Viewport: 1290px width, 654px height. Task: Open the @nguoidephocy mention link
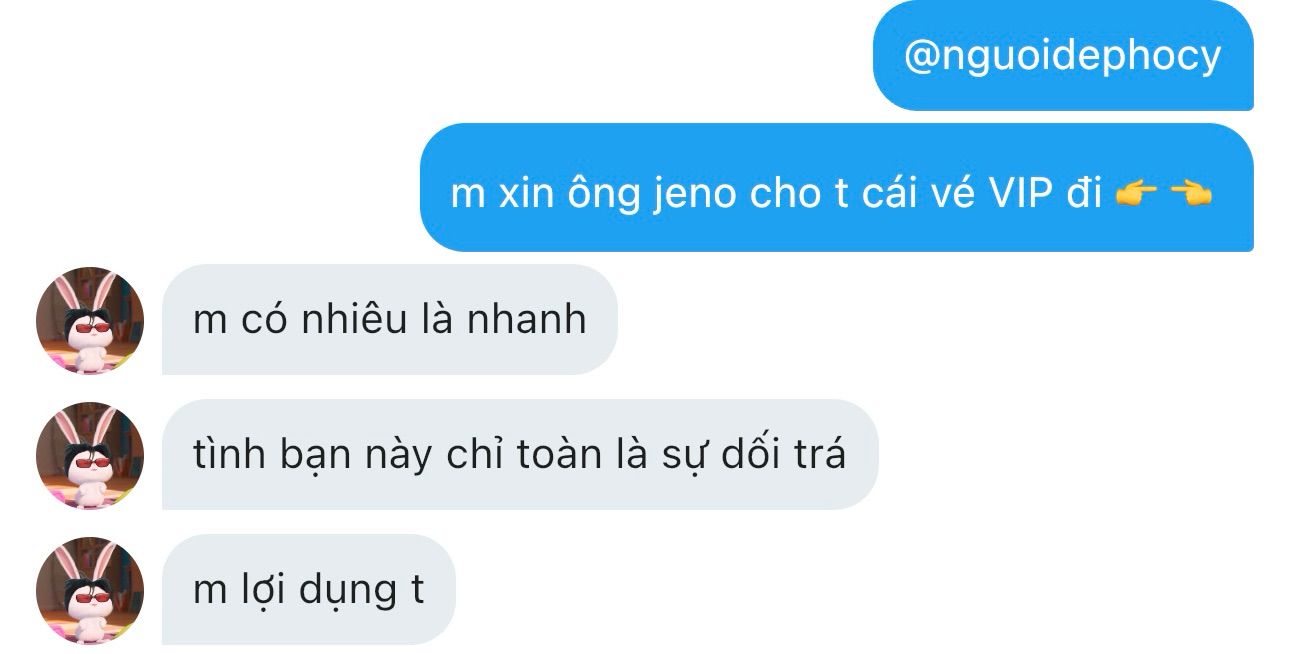1062,56
